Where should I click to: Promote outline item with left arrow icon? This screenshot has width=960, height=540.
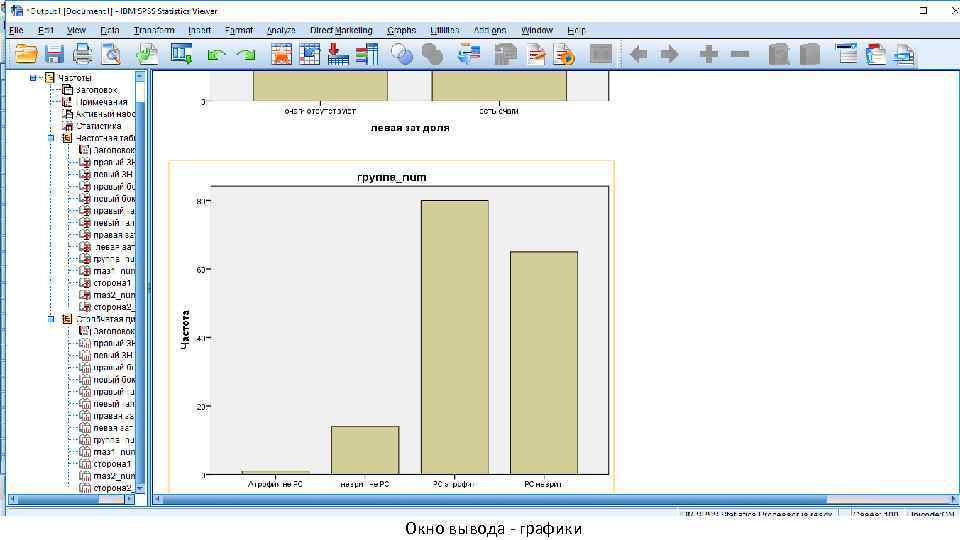click(x=639, y=54)
